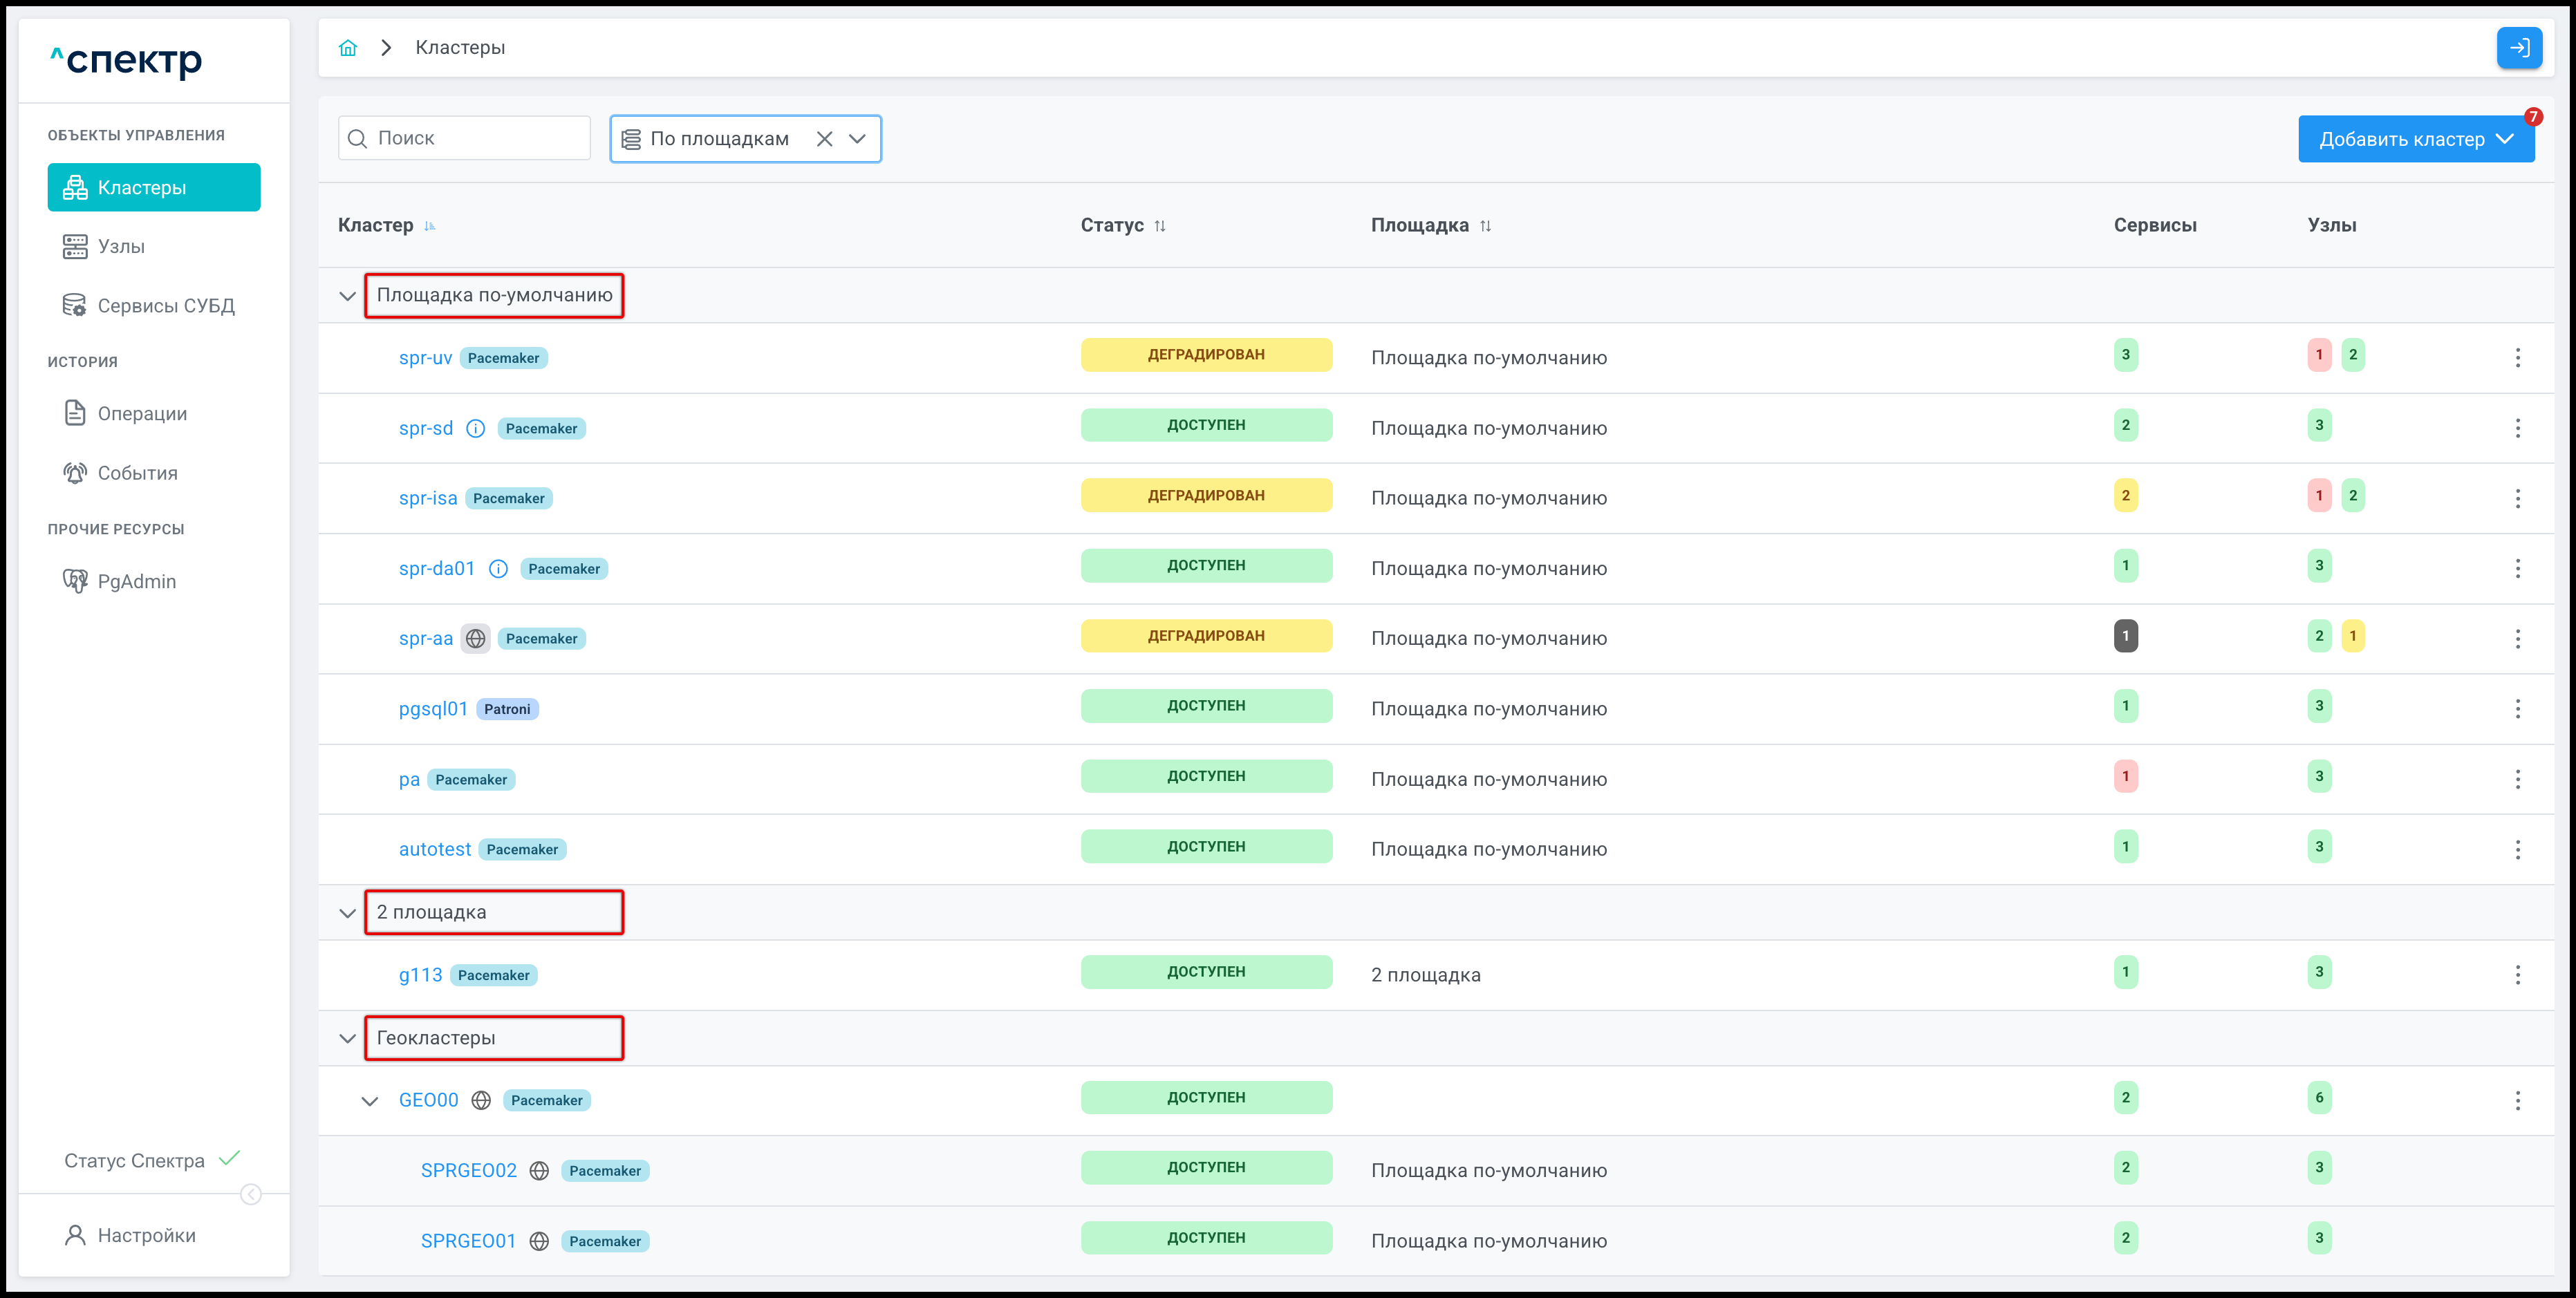Clear the 'По площадкам' grouping filter
The height and width of the screenshot is (1298, 2576).
click(824, 139)
